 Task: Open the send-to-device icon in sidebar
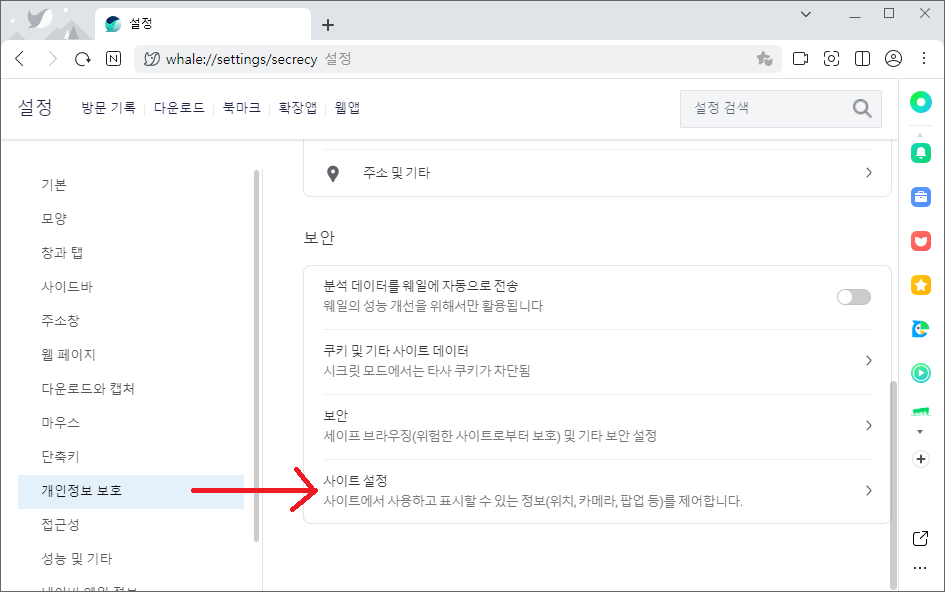point(920,538)
